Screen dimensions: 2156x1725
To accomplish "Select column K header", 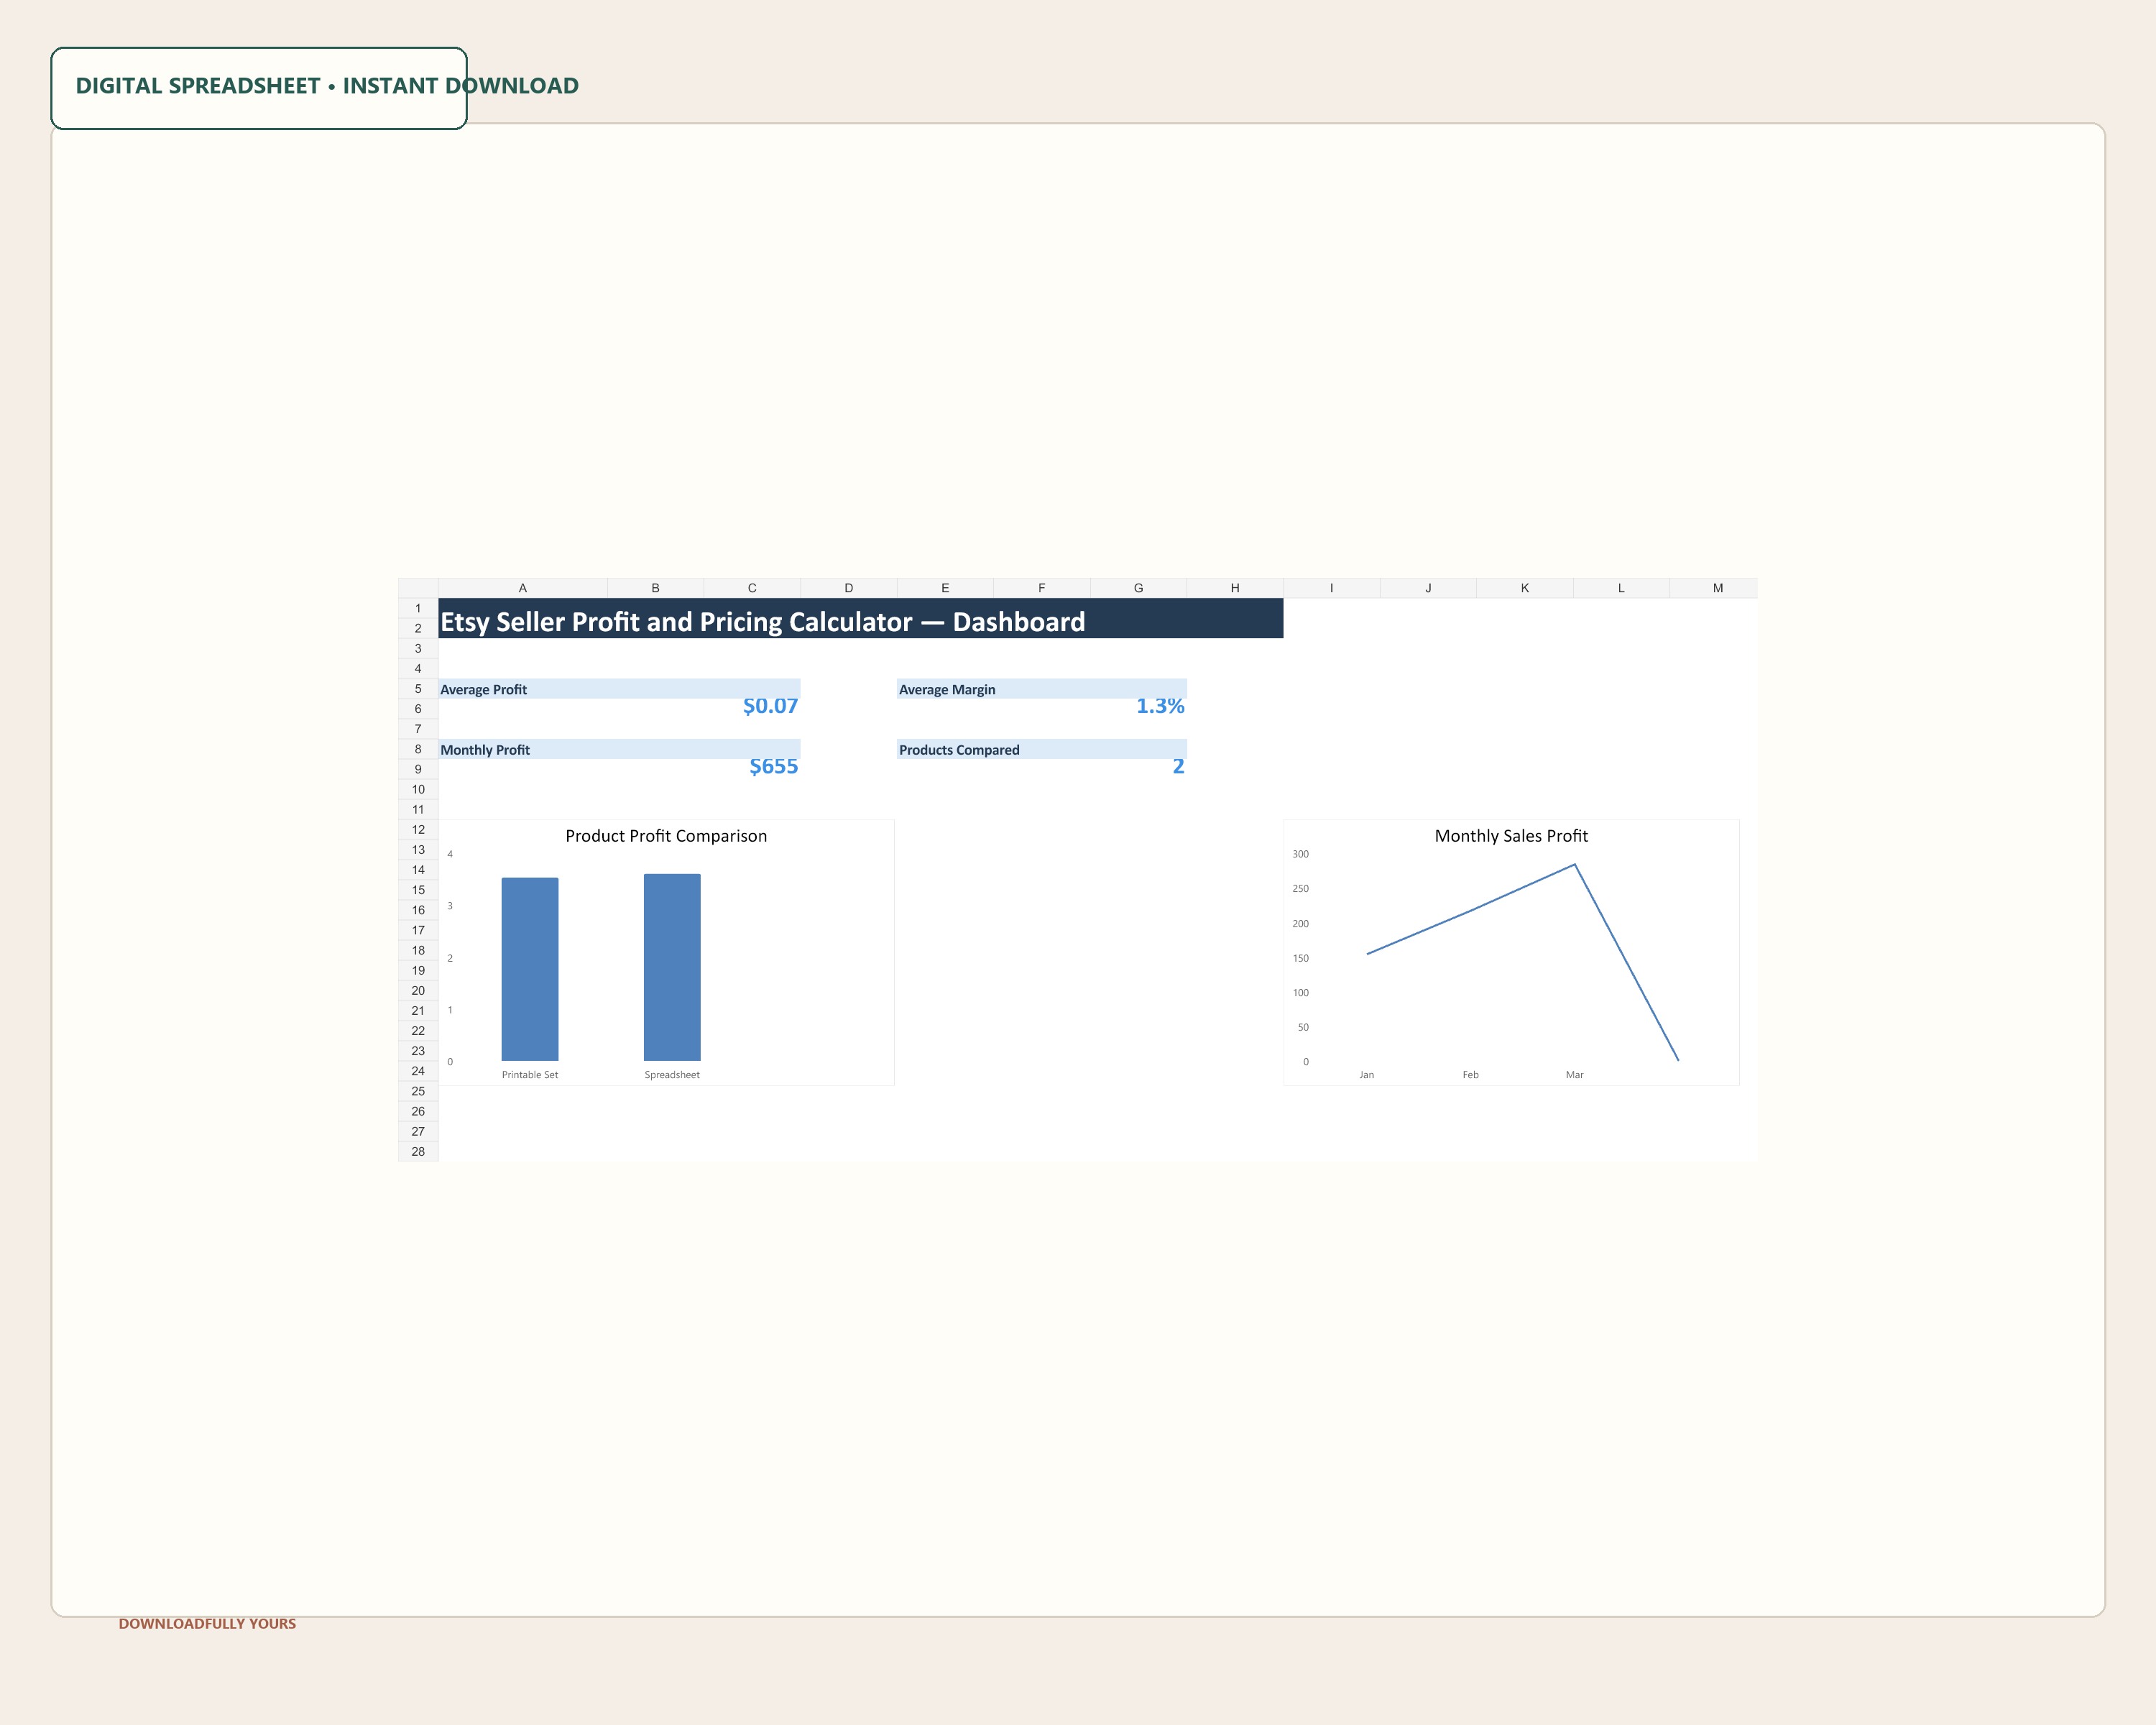I will 1524,588.
